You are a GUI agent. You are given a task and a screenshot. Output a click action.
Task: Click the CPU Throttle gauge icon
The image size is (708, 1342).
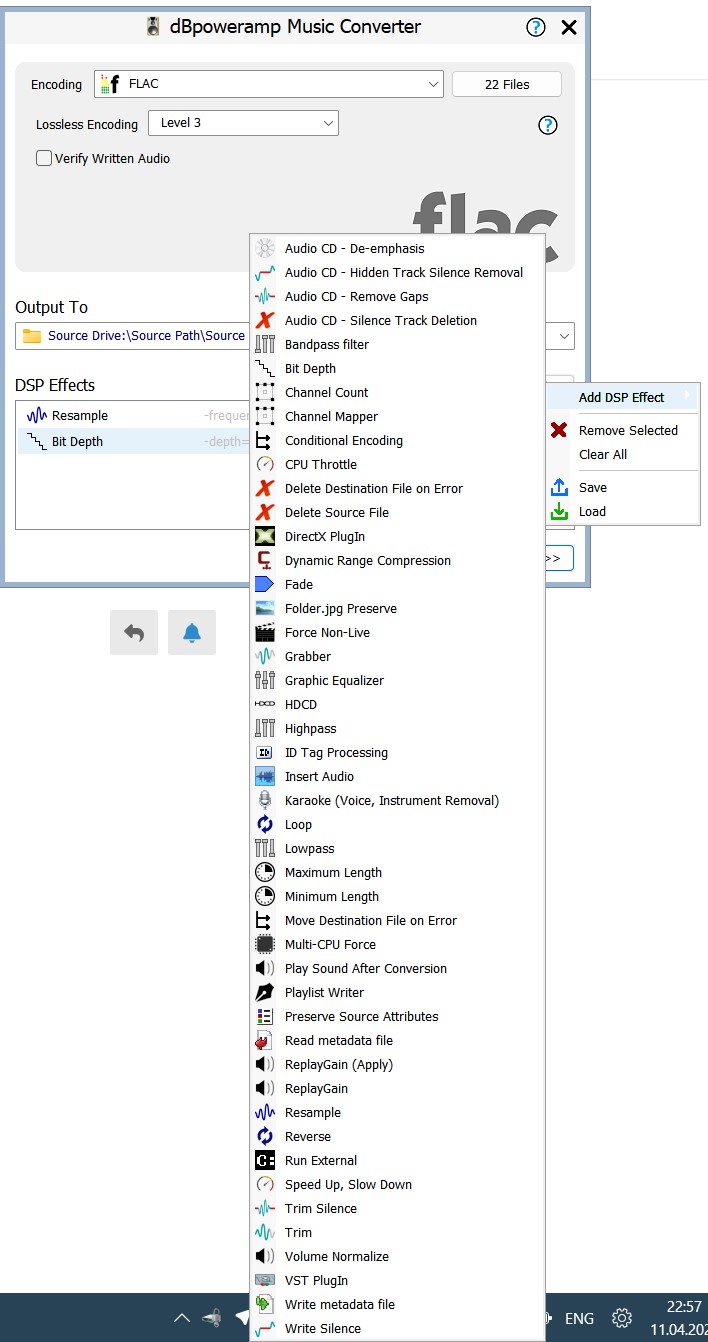(x=265, y=464)
